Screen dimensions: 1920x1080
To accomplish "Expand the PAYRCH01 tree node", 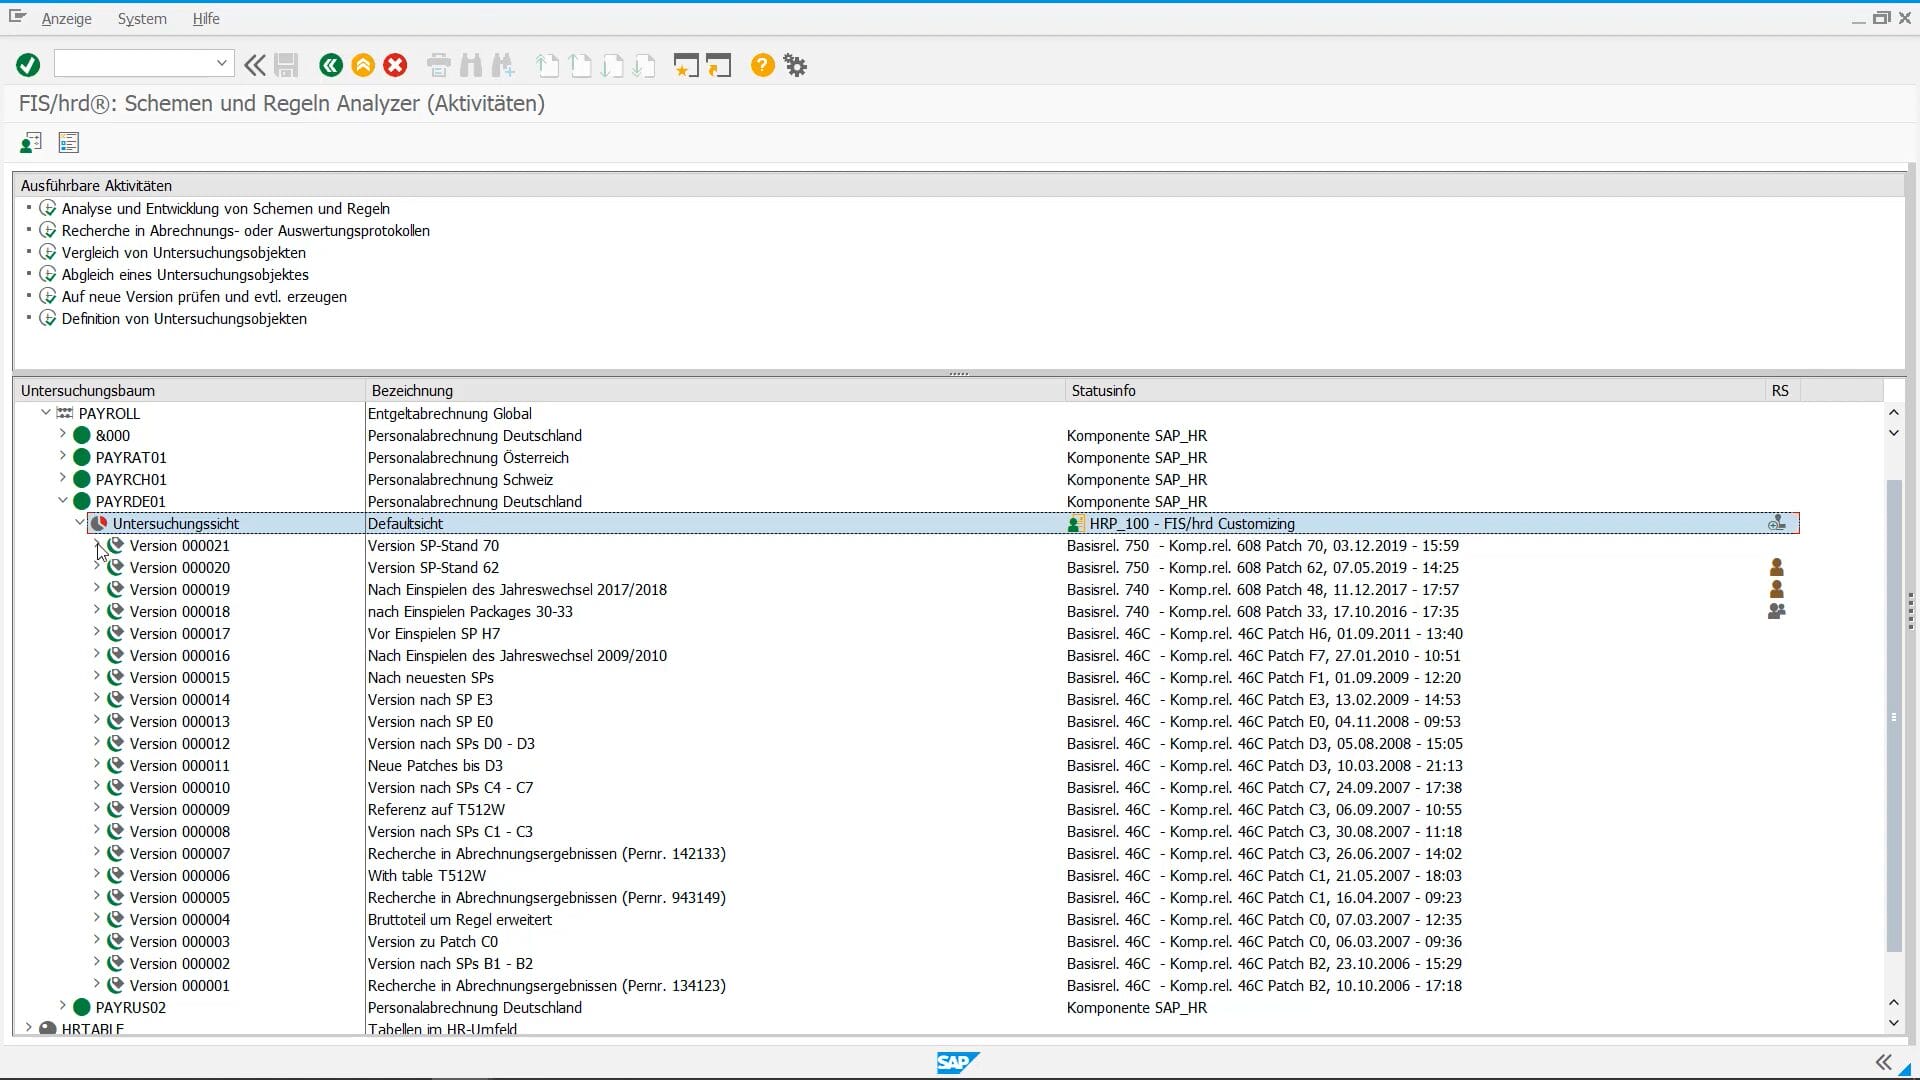I will [63, 478].
